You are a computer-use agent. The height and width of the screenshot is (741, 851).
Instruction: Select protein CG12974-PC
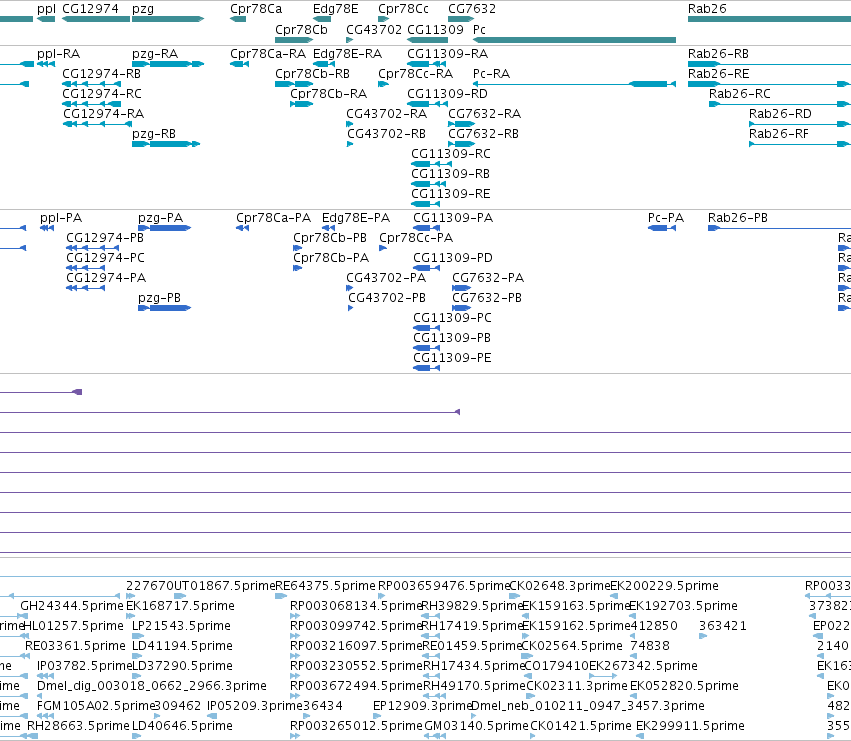coord(85,268)
